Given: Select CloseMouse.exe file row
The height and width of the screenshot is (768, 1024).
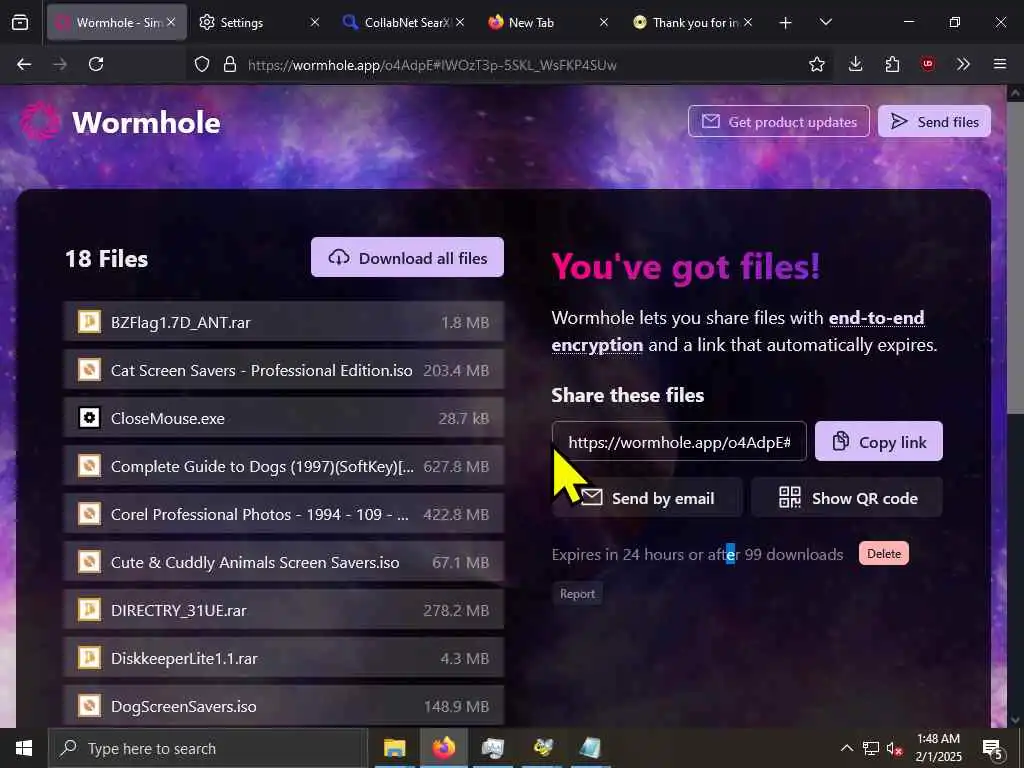Looking at the screenshot, I should point(283,418).
